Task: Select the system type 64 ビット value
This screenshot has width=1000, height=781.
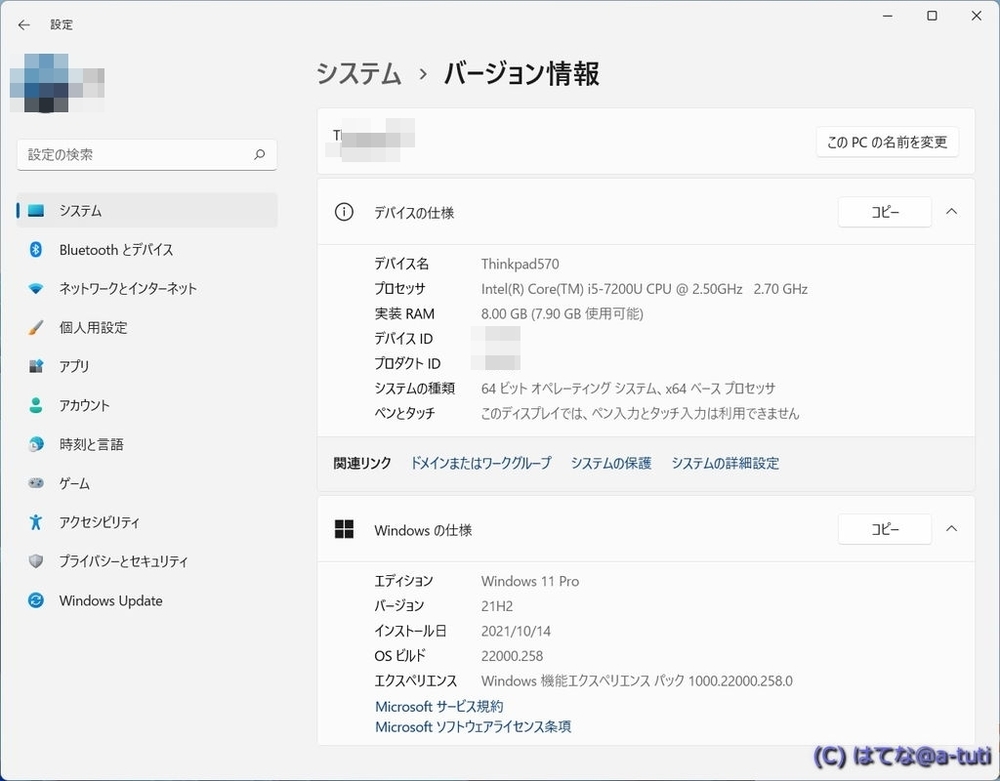Action: (x=628, y=388)
